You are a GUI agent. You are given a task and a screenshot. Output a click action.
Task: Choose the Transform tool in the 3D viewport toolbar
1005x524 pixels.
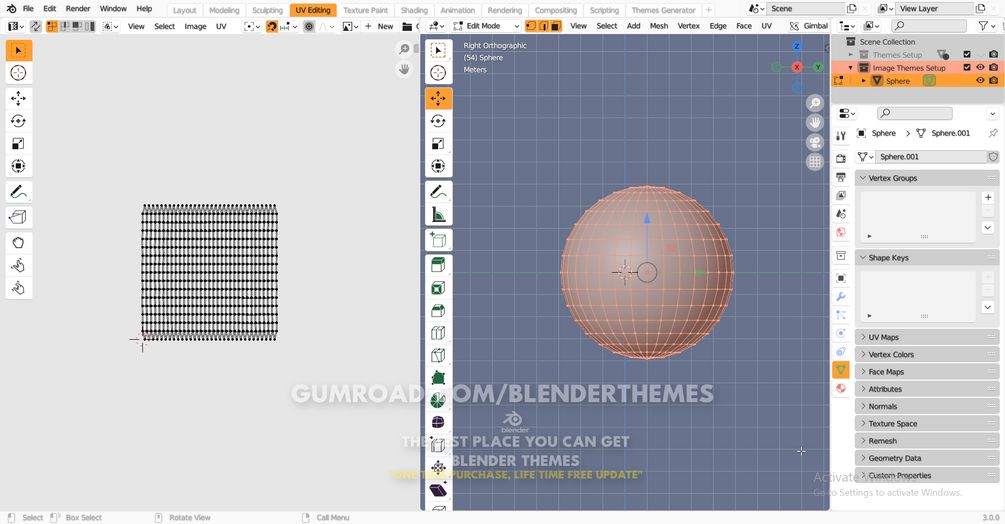[438, 166]
